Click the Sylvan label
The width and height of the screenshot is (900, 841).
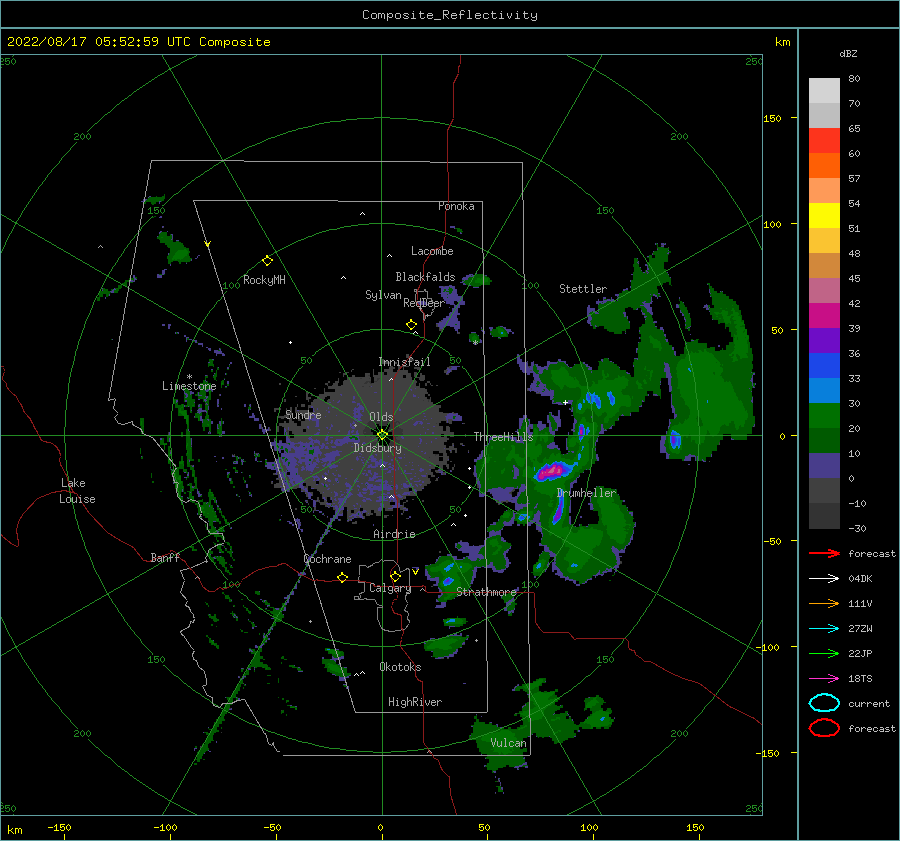click(x=383, y=295)
